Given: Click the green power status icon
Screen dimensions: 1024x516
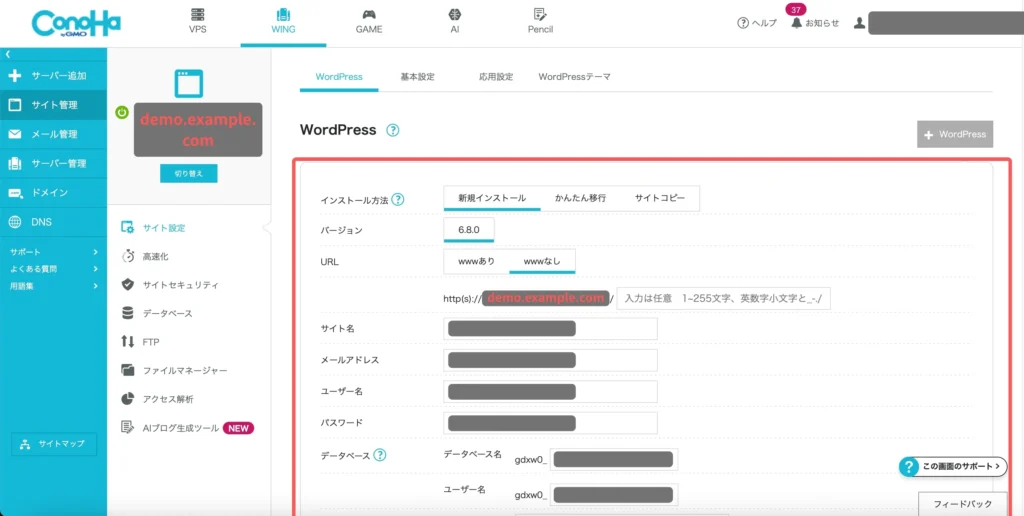Looking at the screenshot, I should pyautogui.click(x=121, y=112).
